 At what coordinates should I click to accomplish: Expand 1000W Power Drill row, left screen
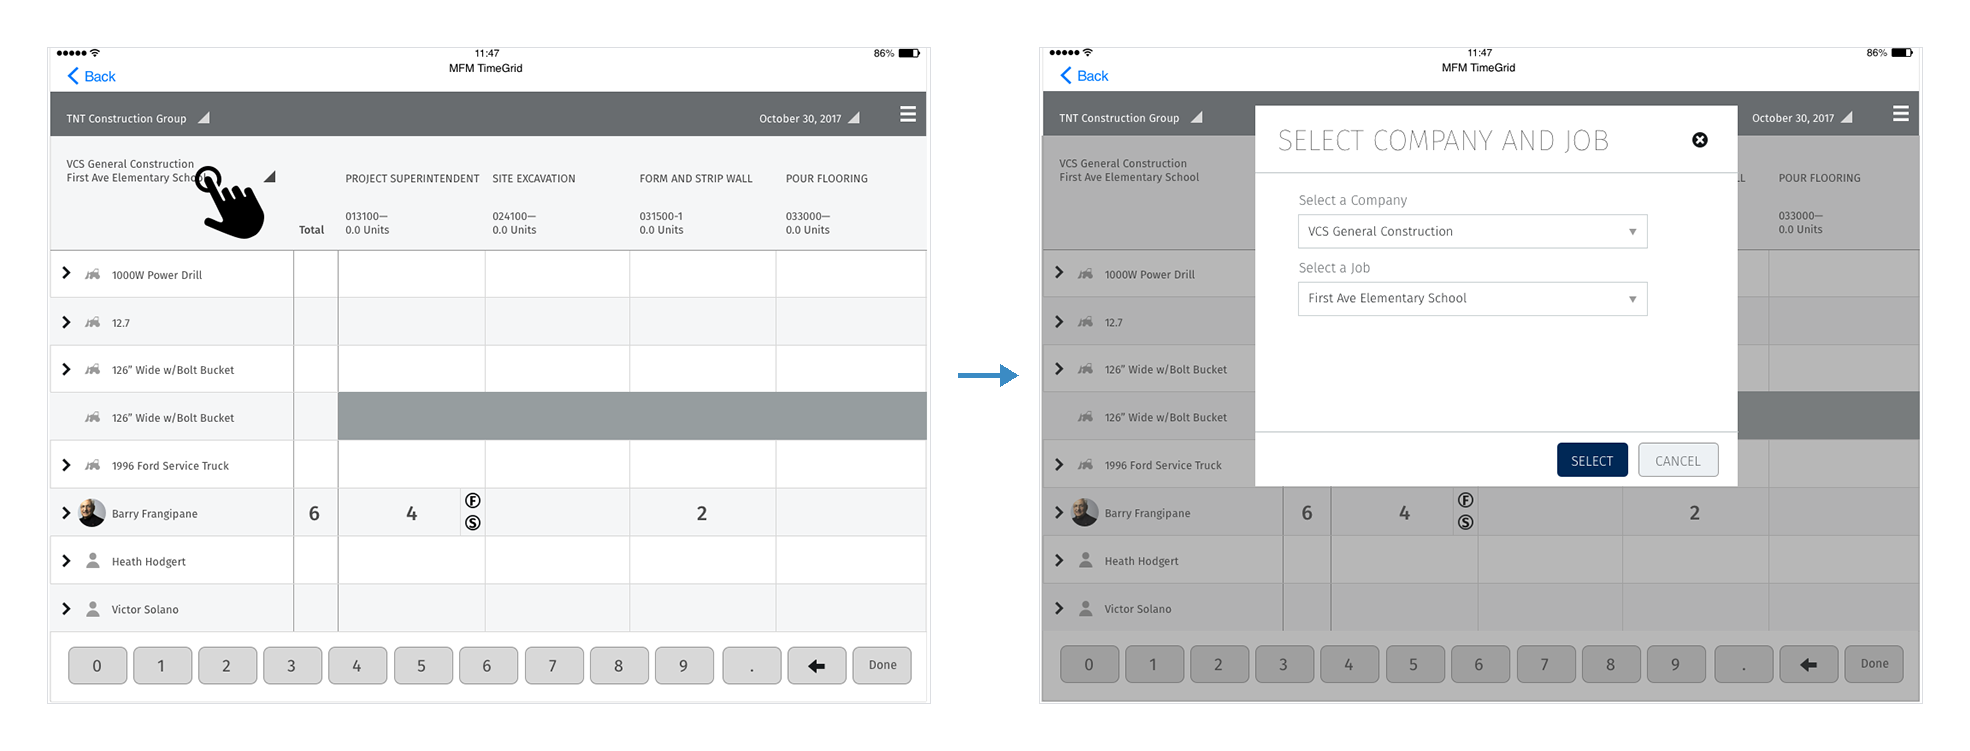pyautogui.click(x=66, y=273)
